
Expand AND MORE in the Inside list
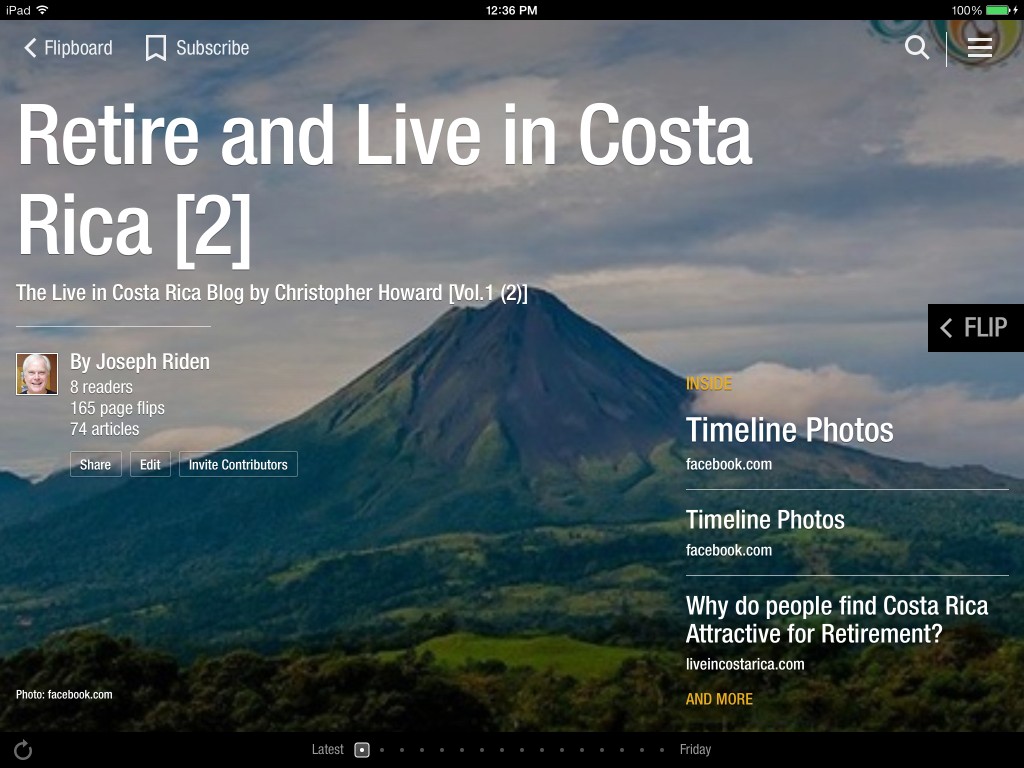point(718,699)
